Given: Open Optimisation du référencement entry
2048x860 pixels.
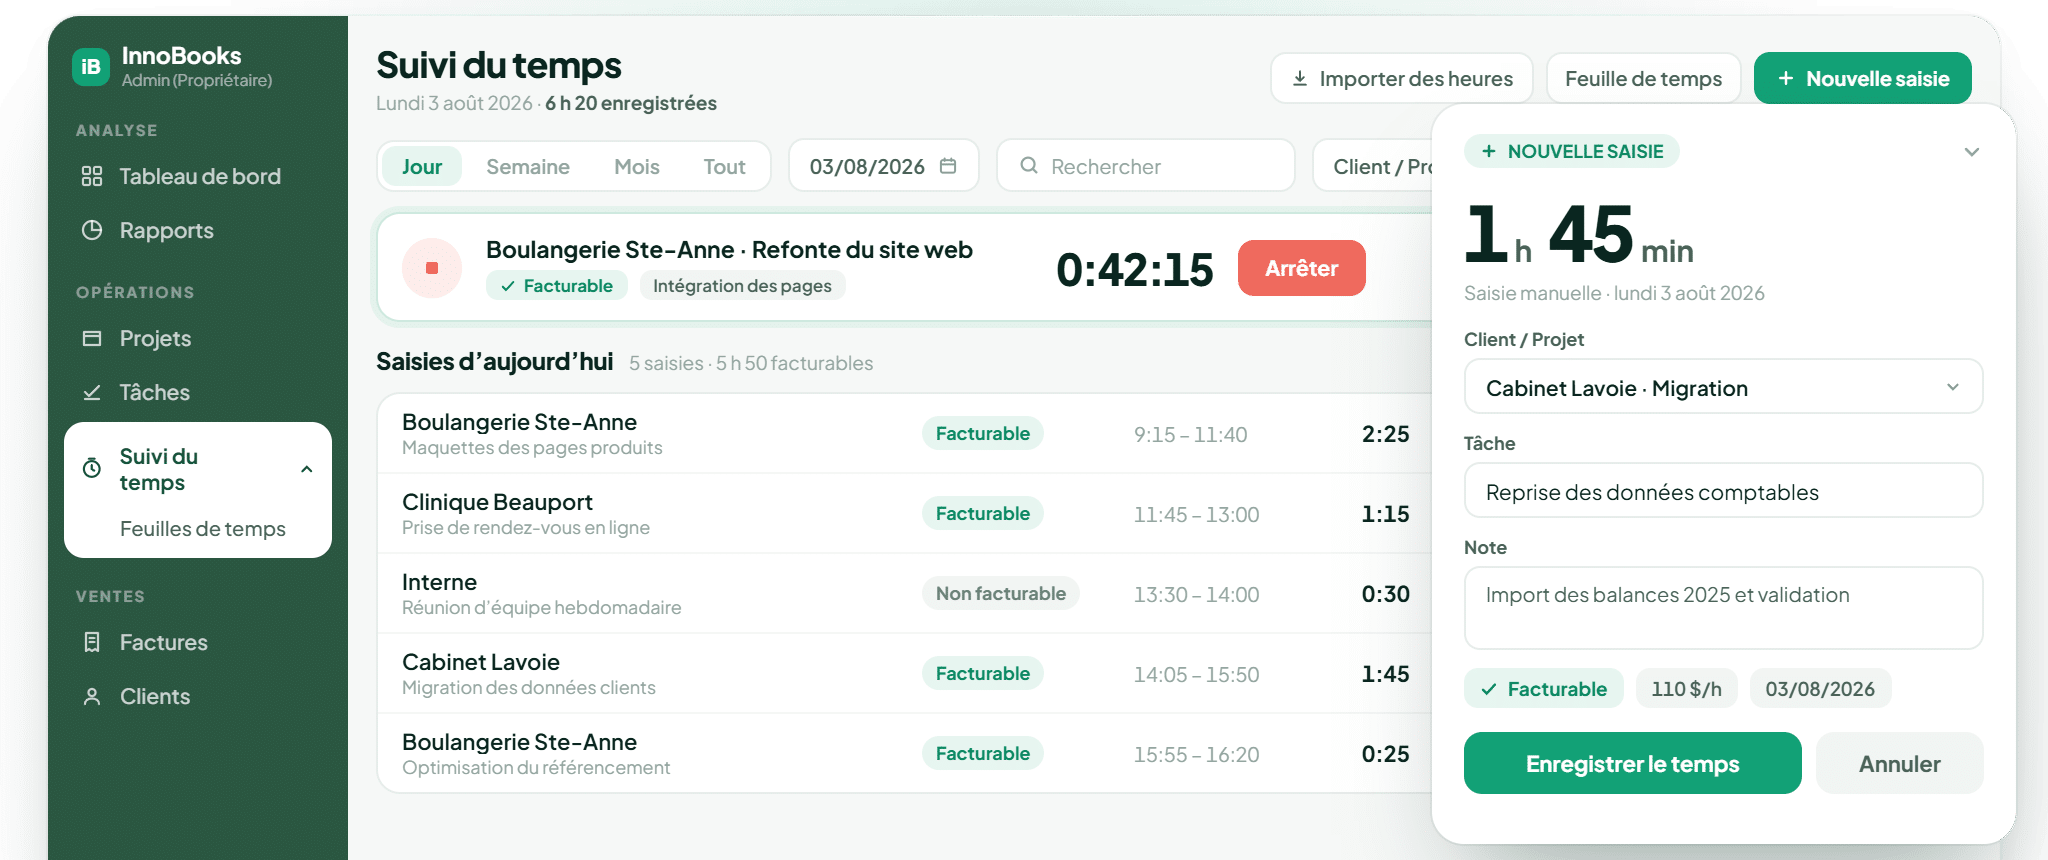Looking at the screenshot, I should (x=905, y=754).
